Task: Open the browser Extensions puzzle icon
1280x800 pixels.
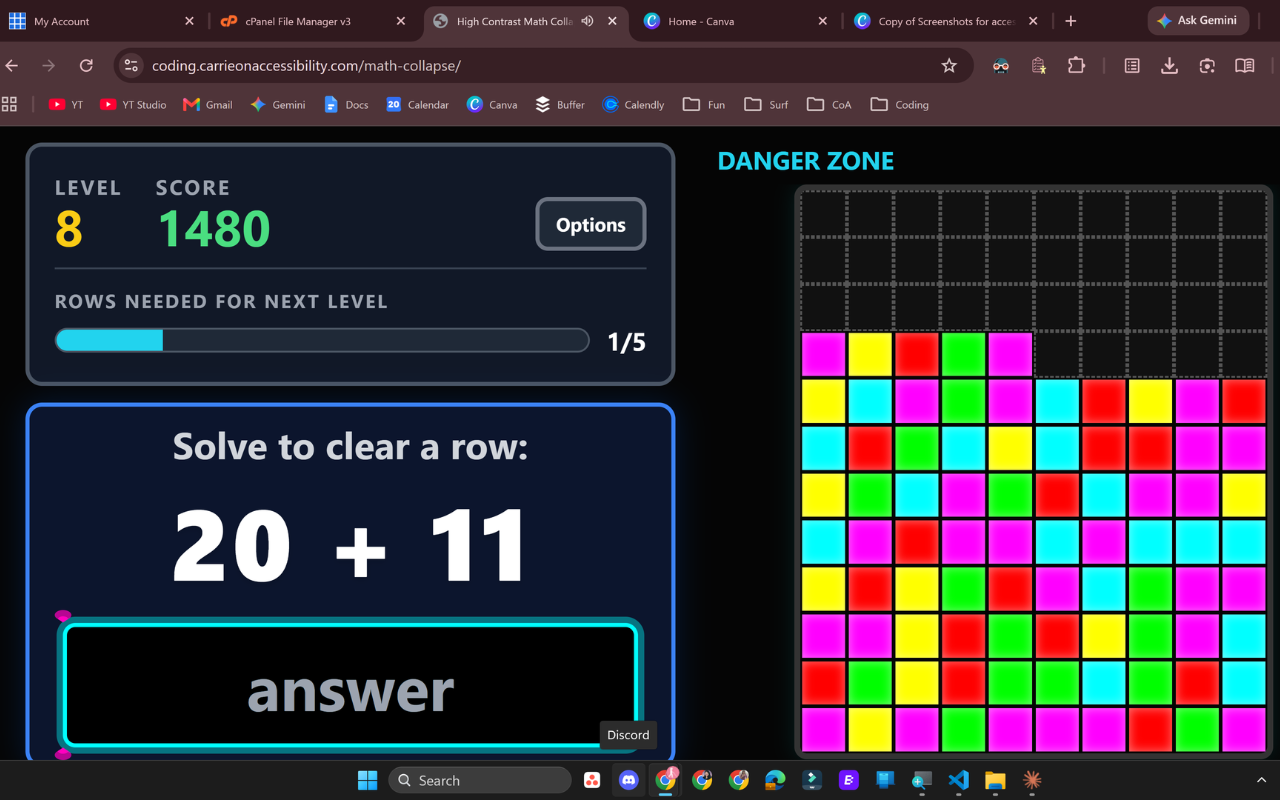Action: (1076, 66)
